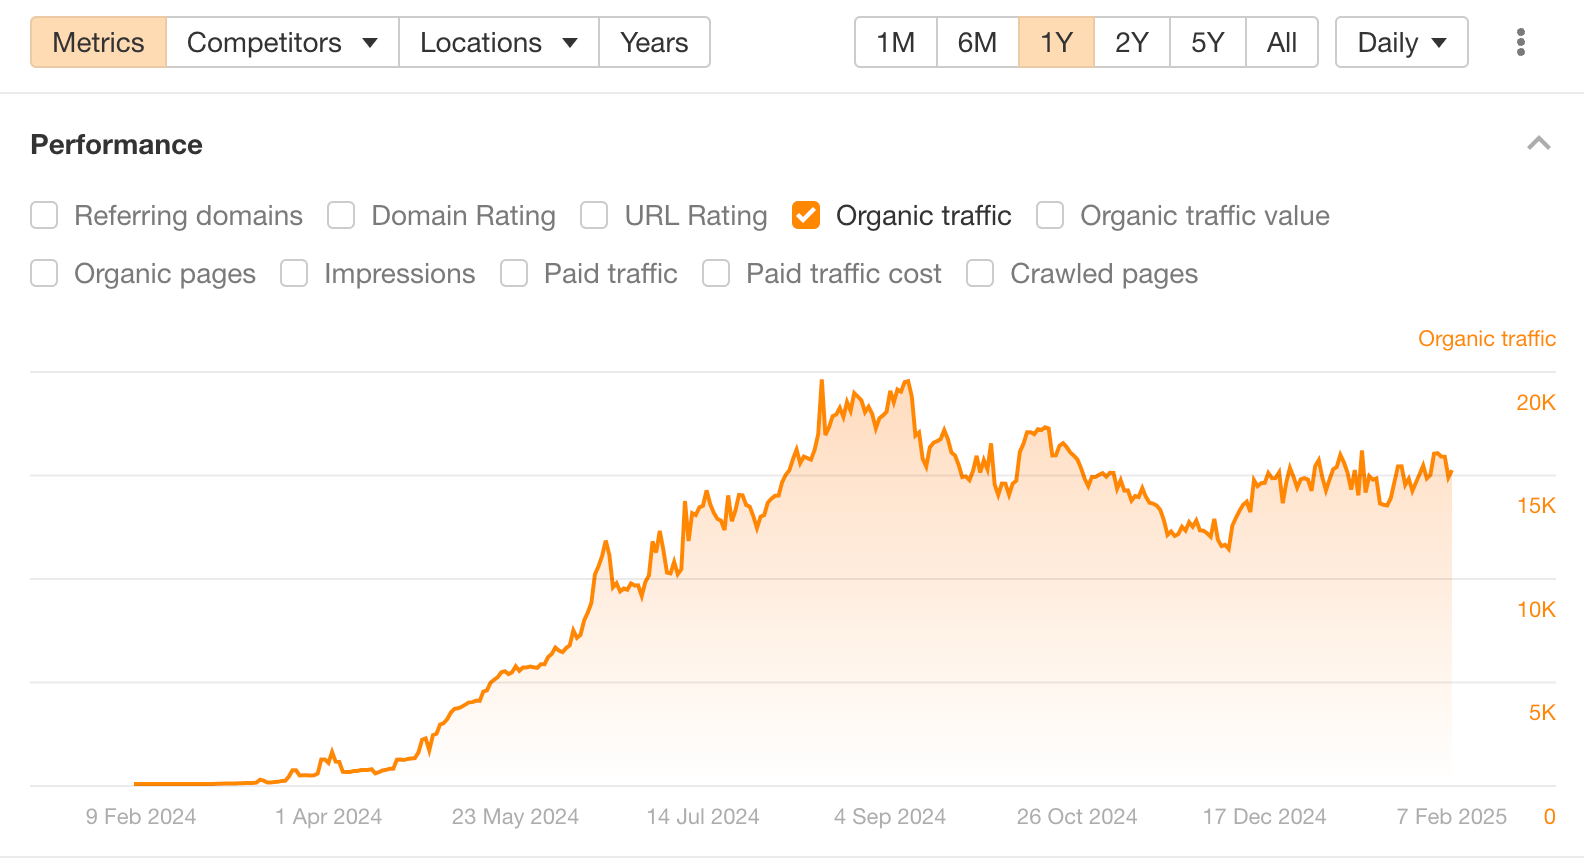This screenshot has width=1584, height=858.
Task: Open the Competitors dropdown
Action: click(x=282, y=42)
